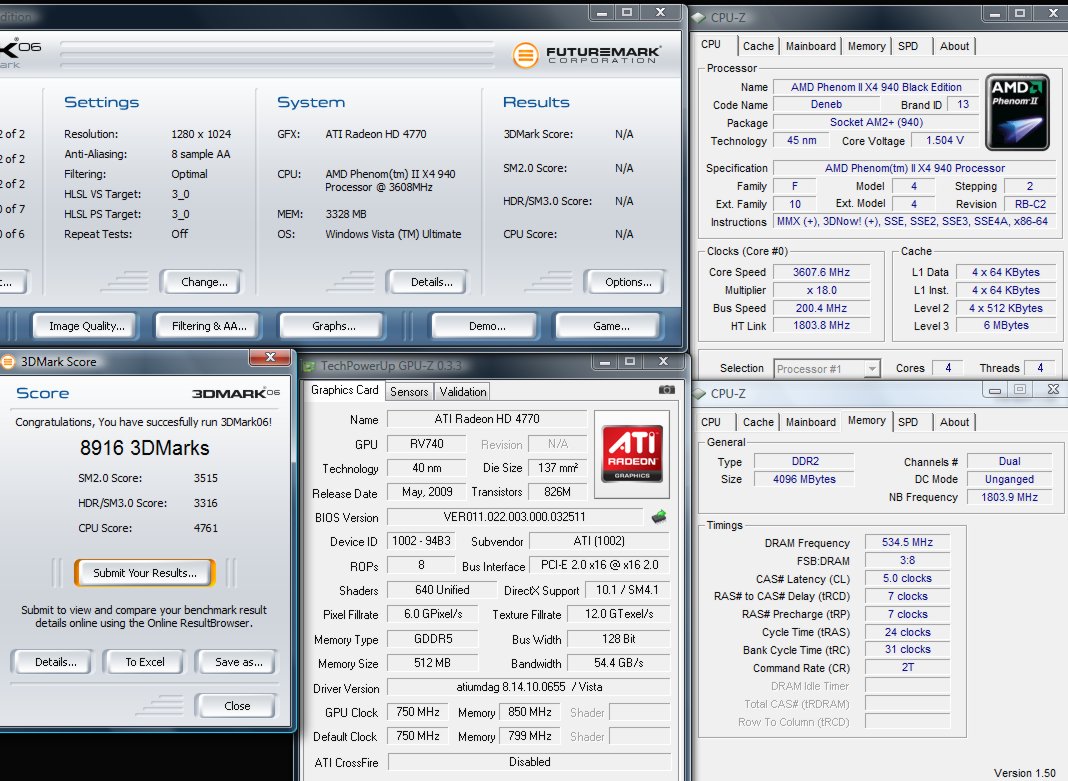The width and height of the screenshot is (1068, 781).
Task: Click the DRAM Frequency 534.5 MHz value
Action: (907, 543)
